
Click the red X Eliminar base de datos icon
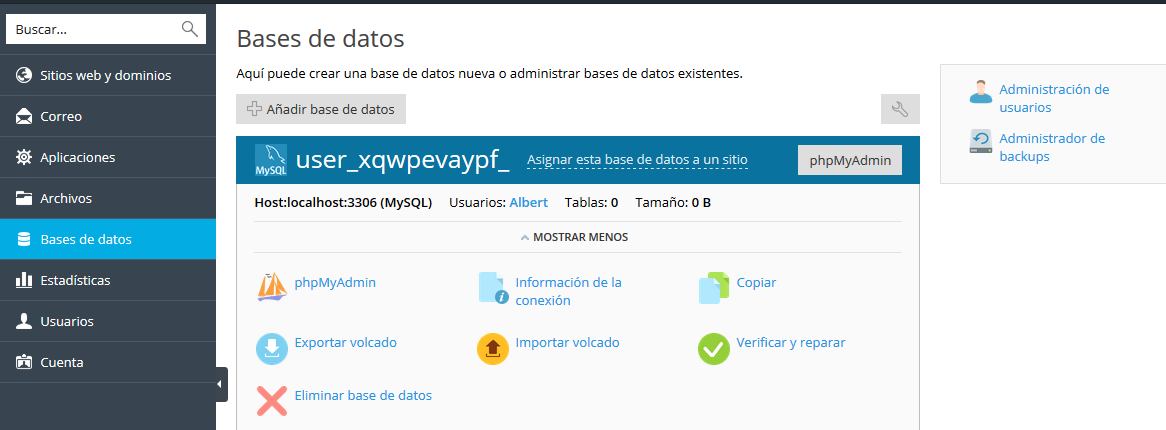point(272,400)
